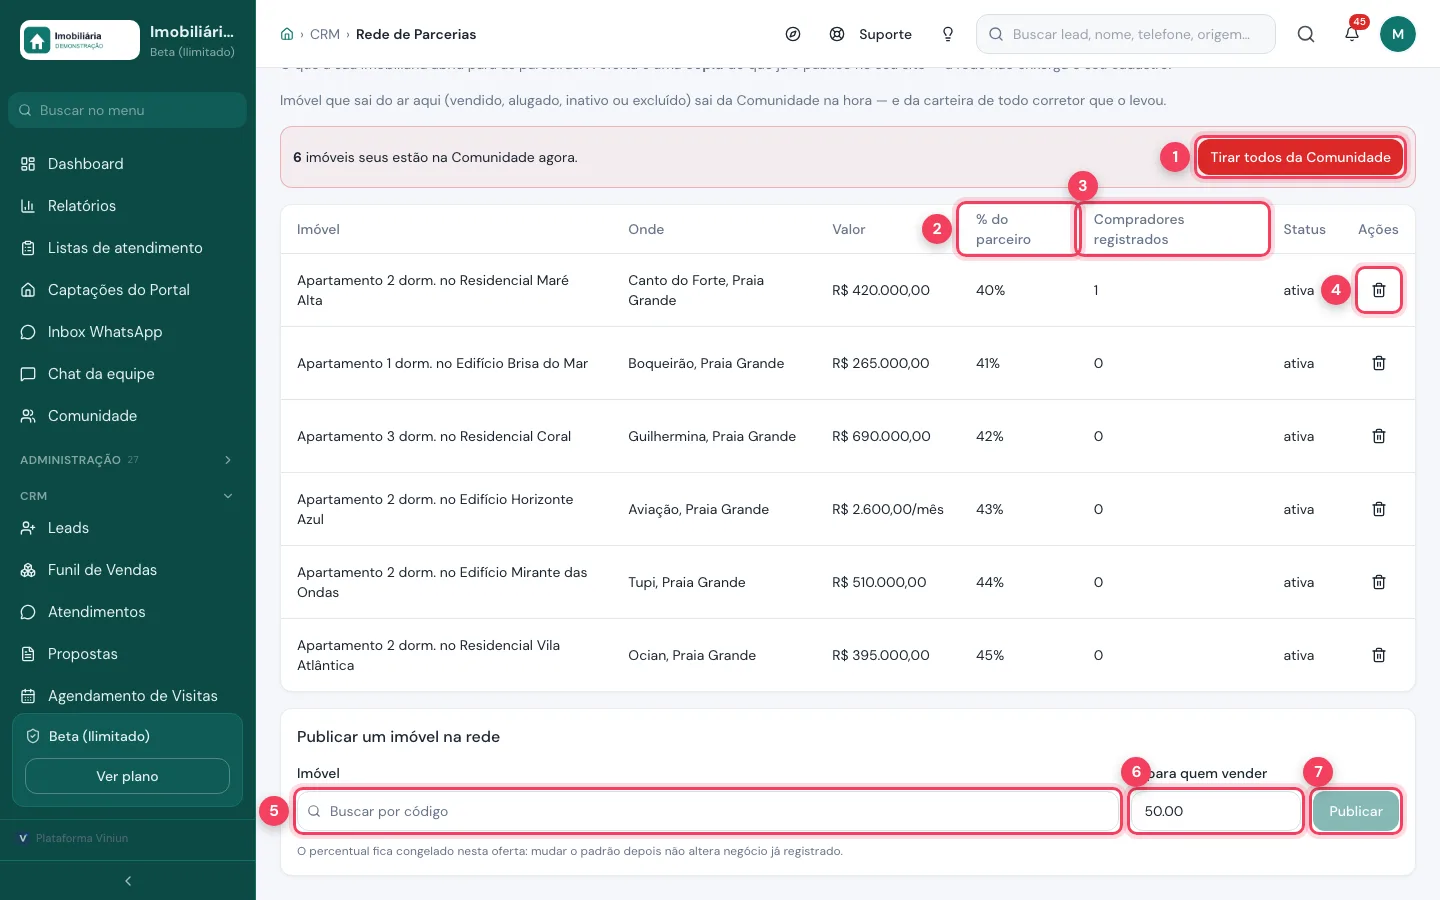Screen dimensions: 1440x900
Task: Open Suporte link in header
Action: click(x=871, y=34)
